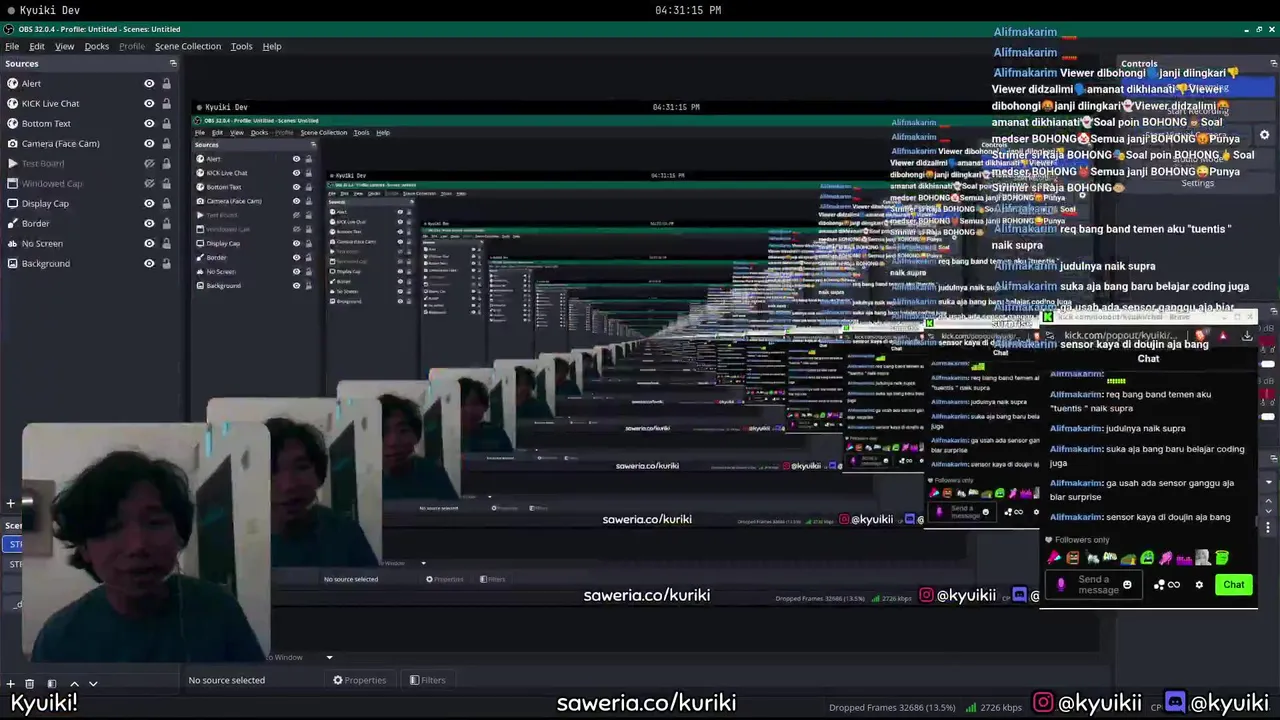Click the camera icon of Face Cam source
Screen dimensions: 1280x720
point(12,143)
